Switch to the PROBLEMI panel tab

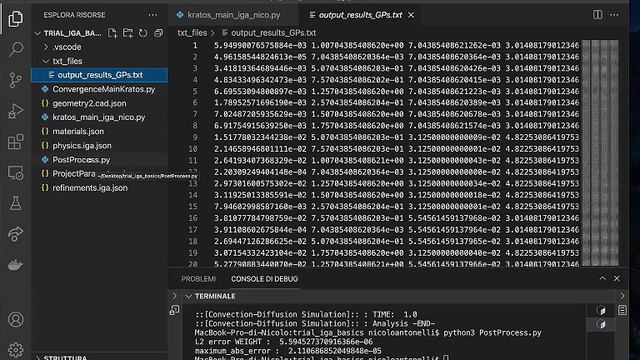pos(198,279)
